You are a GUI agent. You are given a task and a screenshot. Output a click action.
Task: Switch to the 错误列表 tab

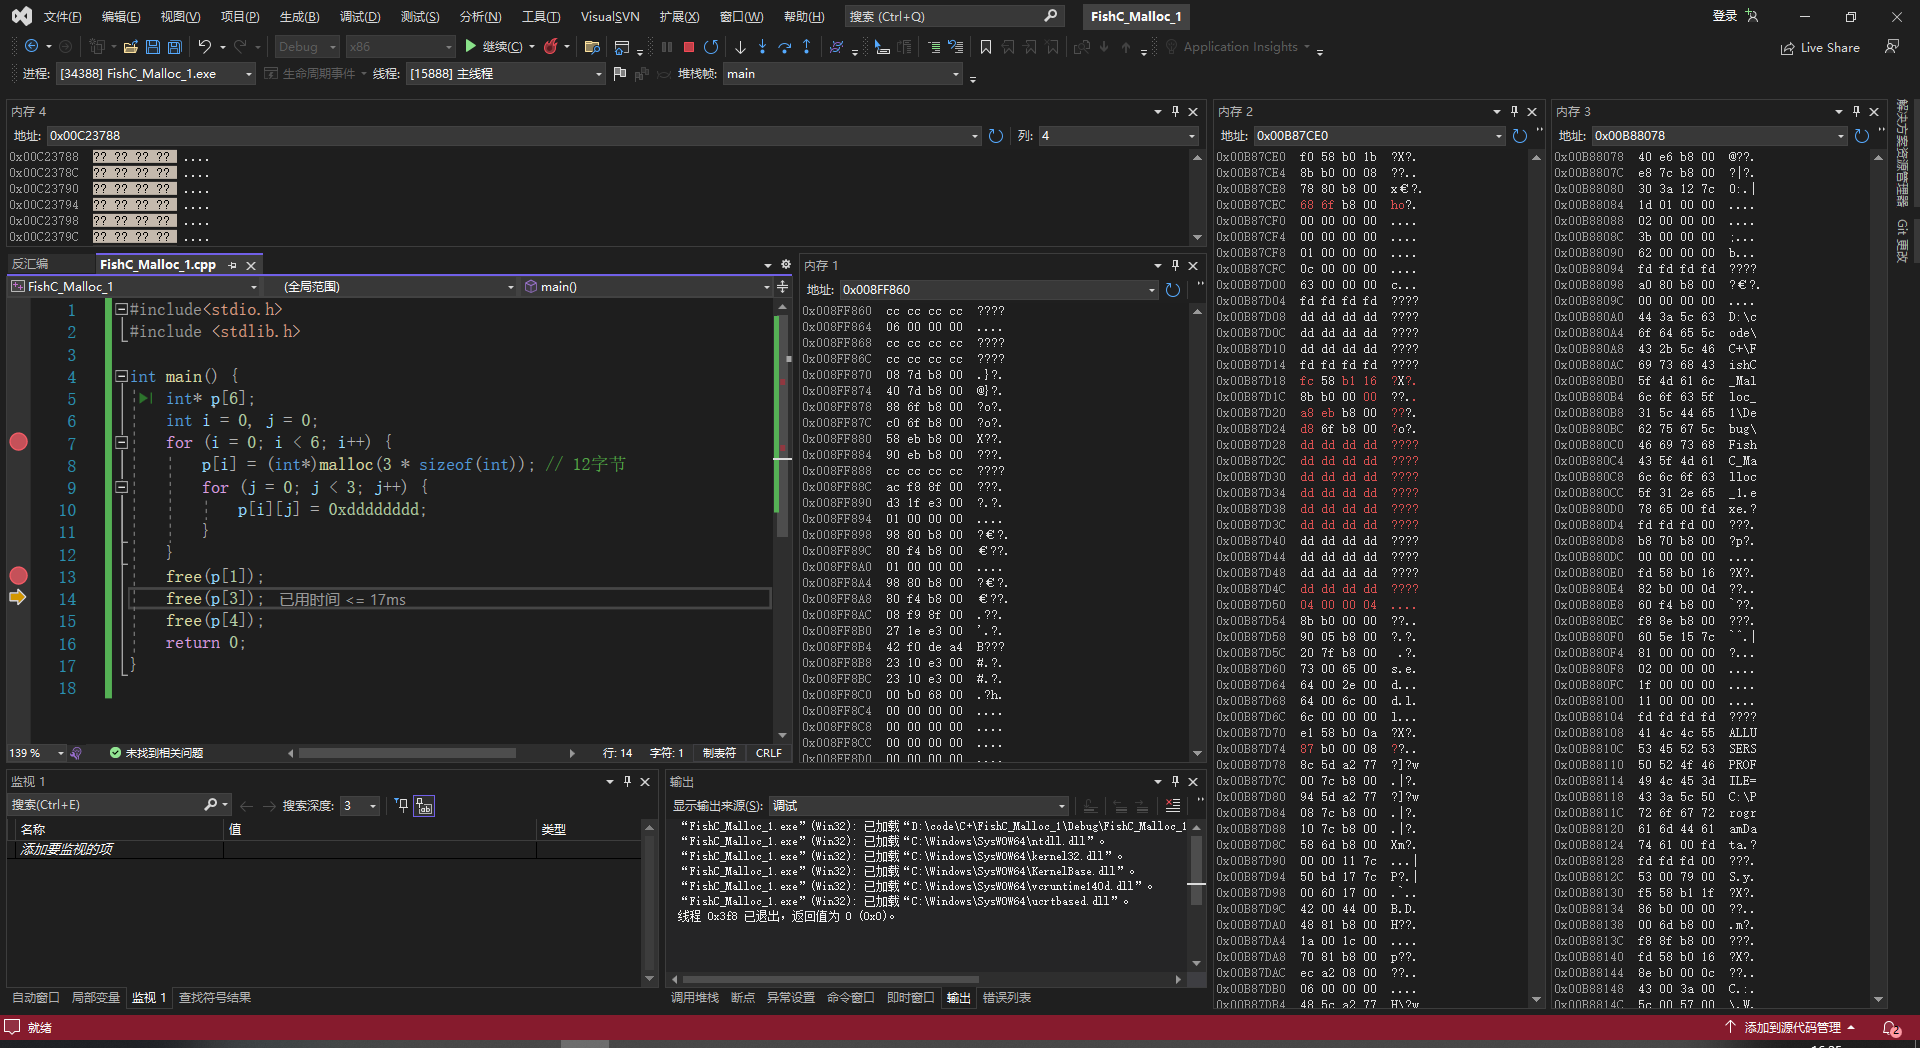(x=1007, y=998)
